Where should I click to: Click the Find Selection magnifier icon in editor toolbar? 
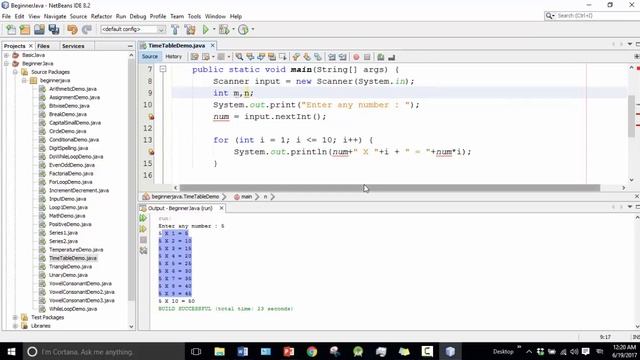tap(239, 57)
